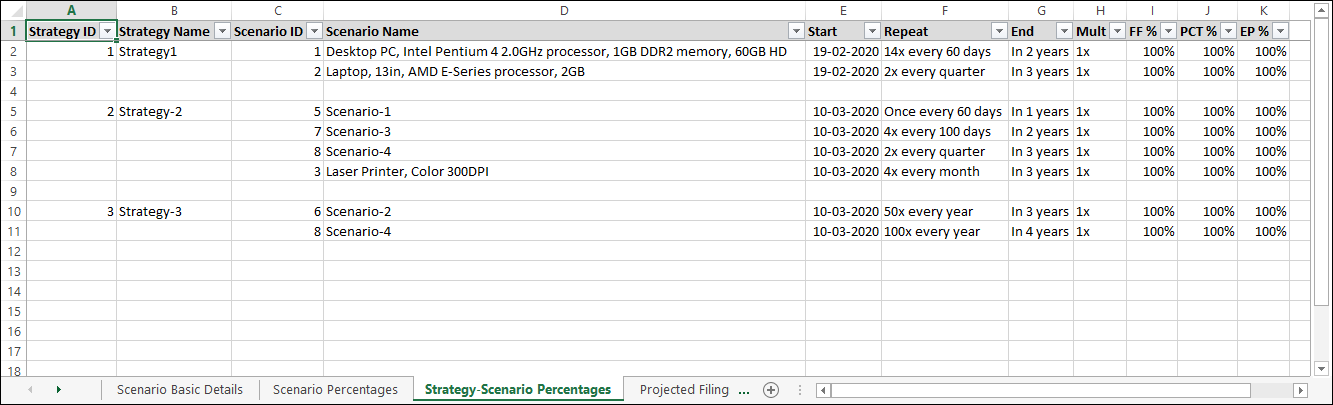Select the Laser Printer, Color 300DPI cell
Image resolution: width=1333 pixels, height=405 pixels.
[x=564, y=171]
